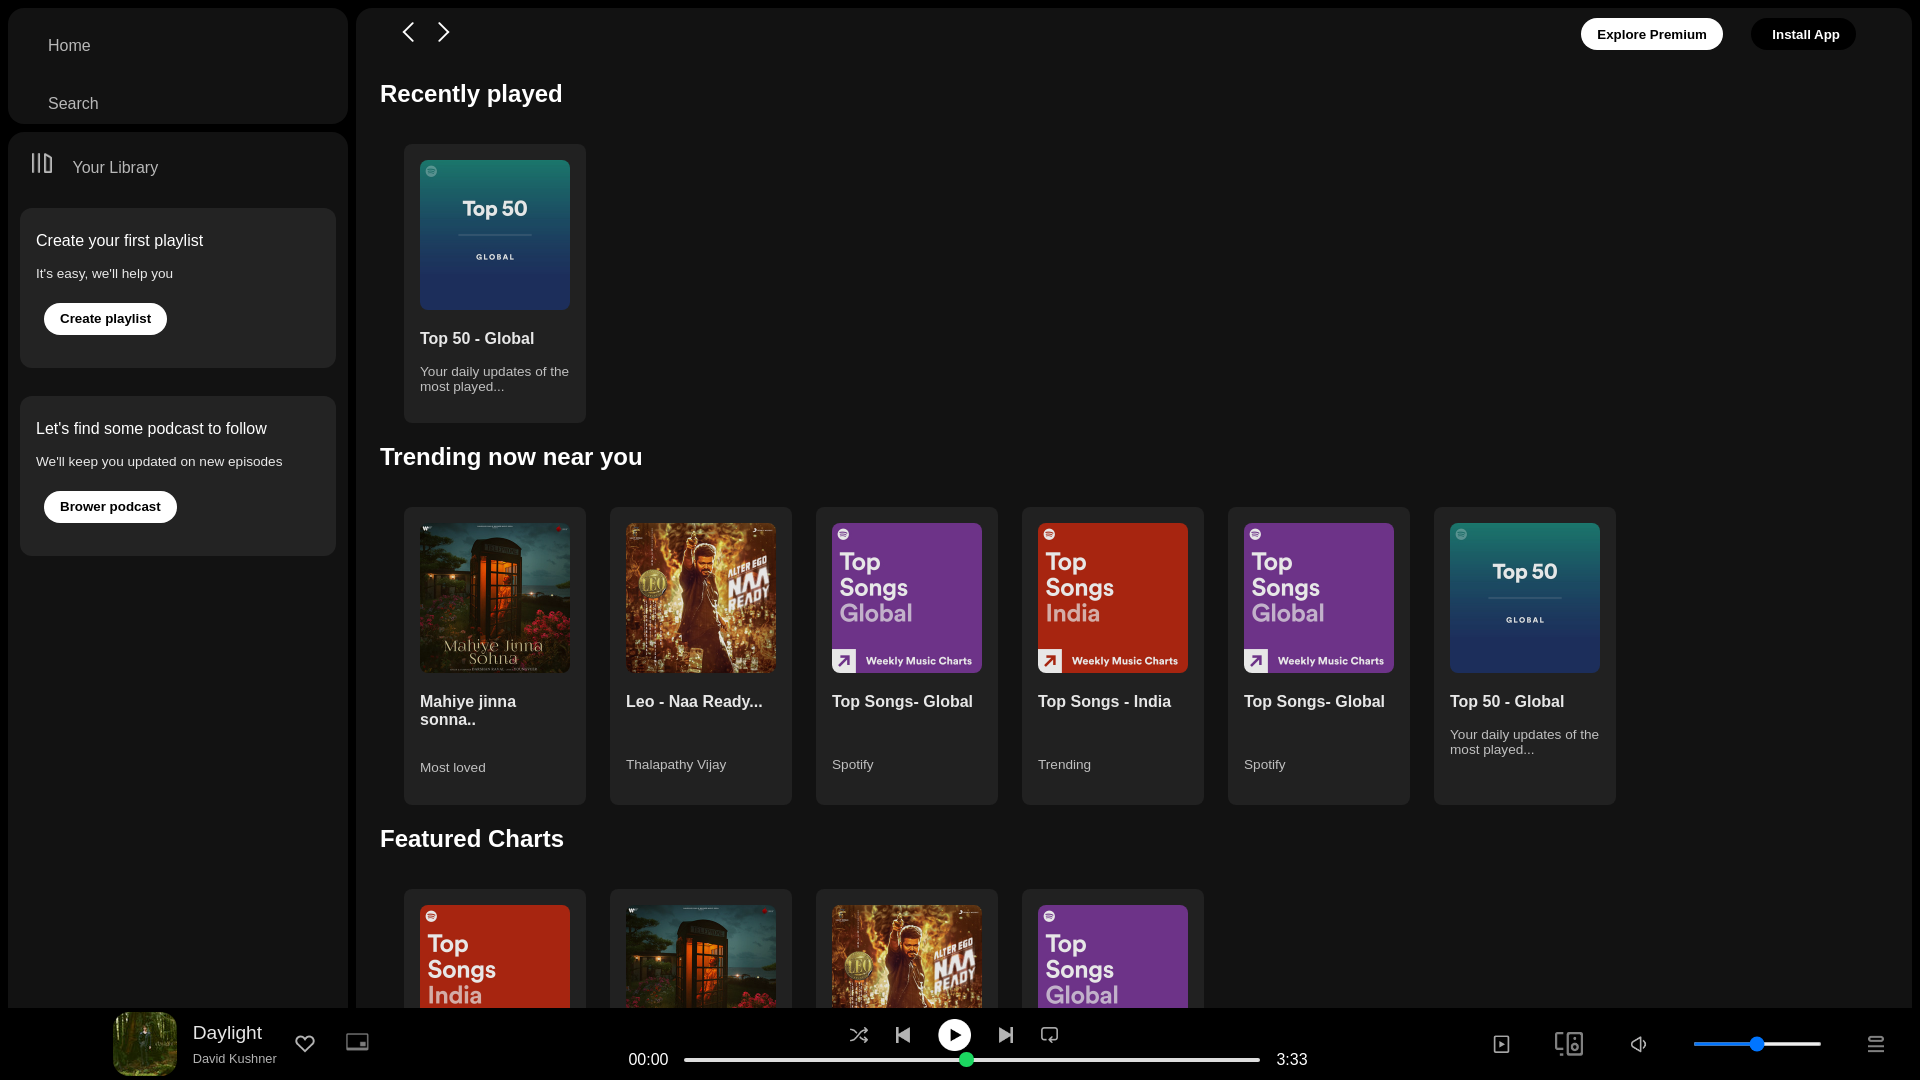Open the queue list icon
The width and height of the screenshot is (1920, 1080).
pyautogui.click(x=1876, y=1044)
